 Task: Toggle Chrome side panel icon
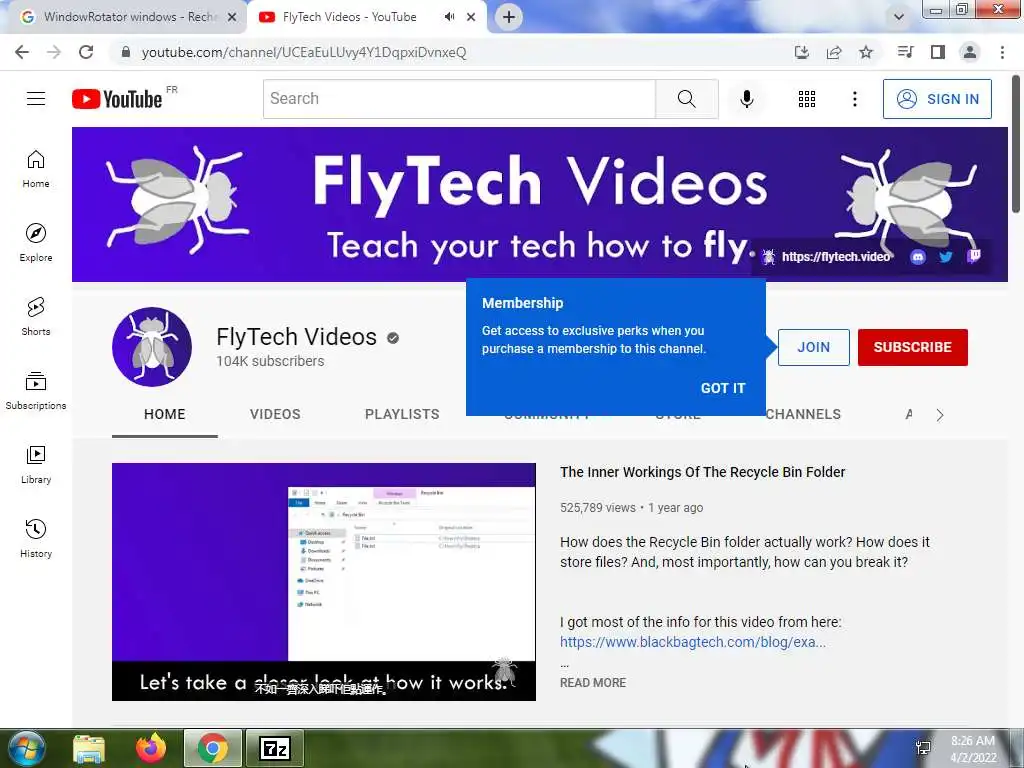[938, 52]
